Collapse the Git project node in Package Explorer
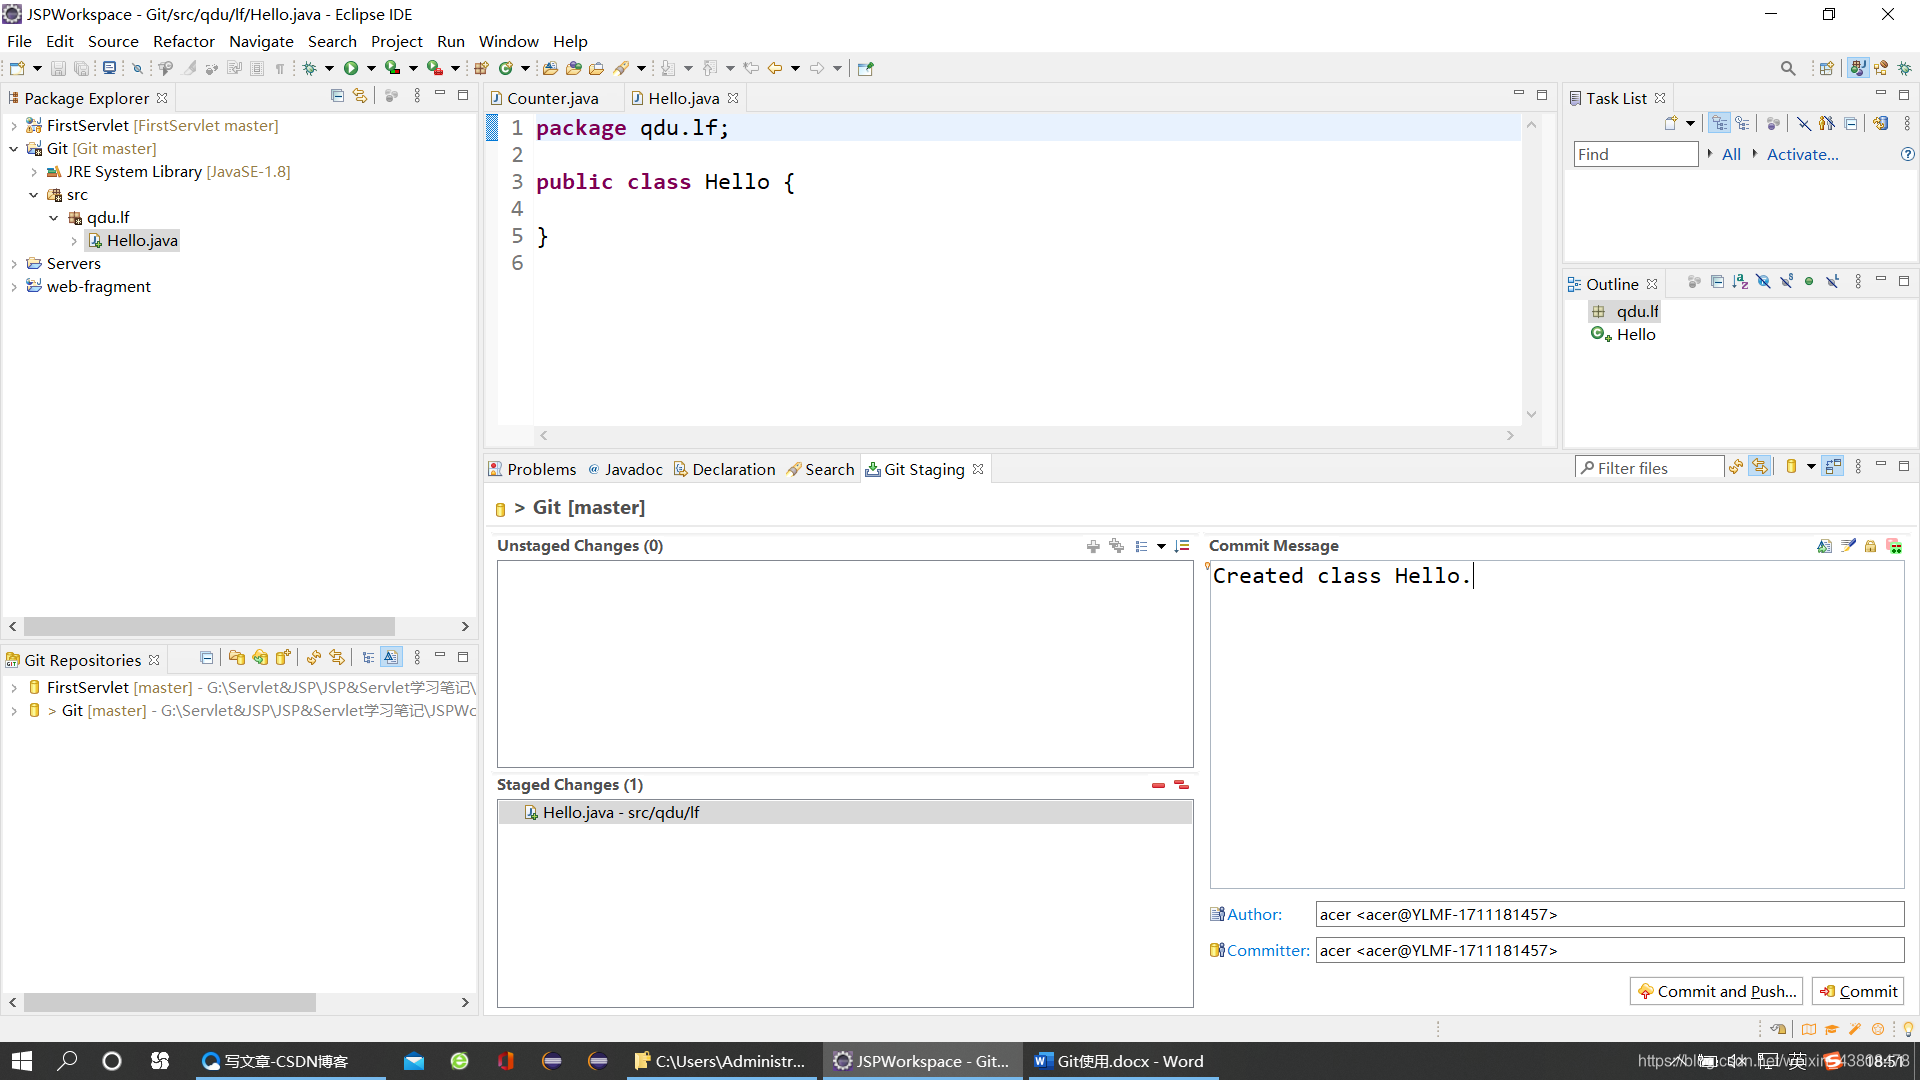 pyautogui.click(x=14, y=149)
